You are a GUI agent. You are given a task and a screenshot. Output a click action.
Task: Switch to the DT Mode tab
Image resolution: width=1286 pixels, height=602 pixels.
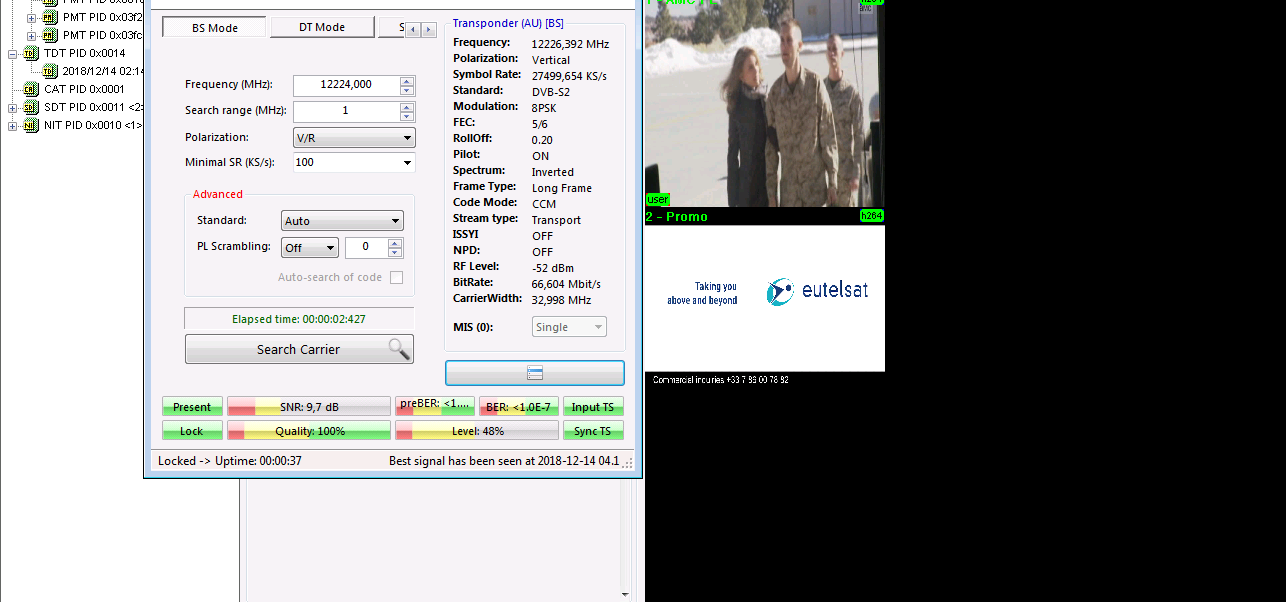point(321,27)
